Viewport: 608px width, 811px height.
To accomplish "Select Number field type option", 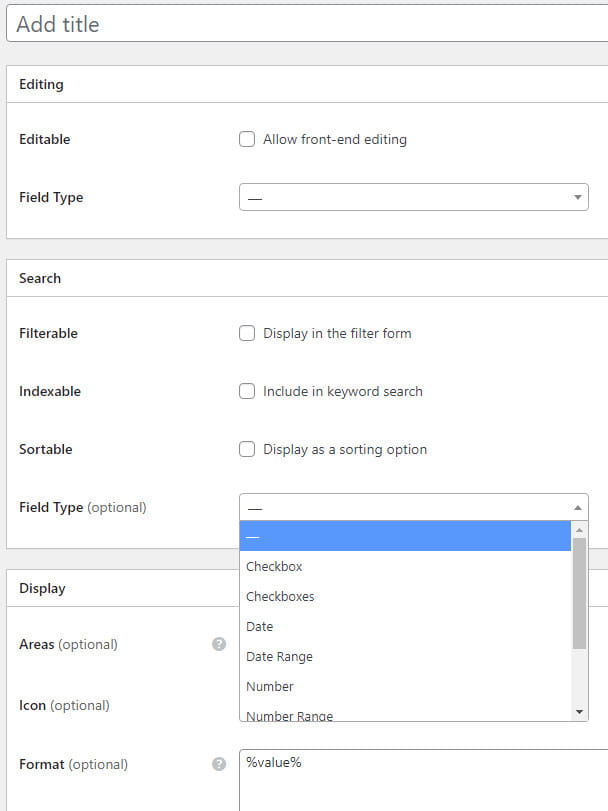I will (x=270, y=686).
